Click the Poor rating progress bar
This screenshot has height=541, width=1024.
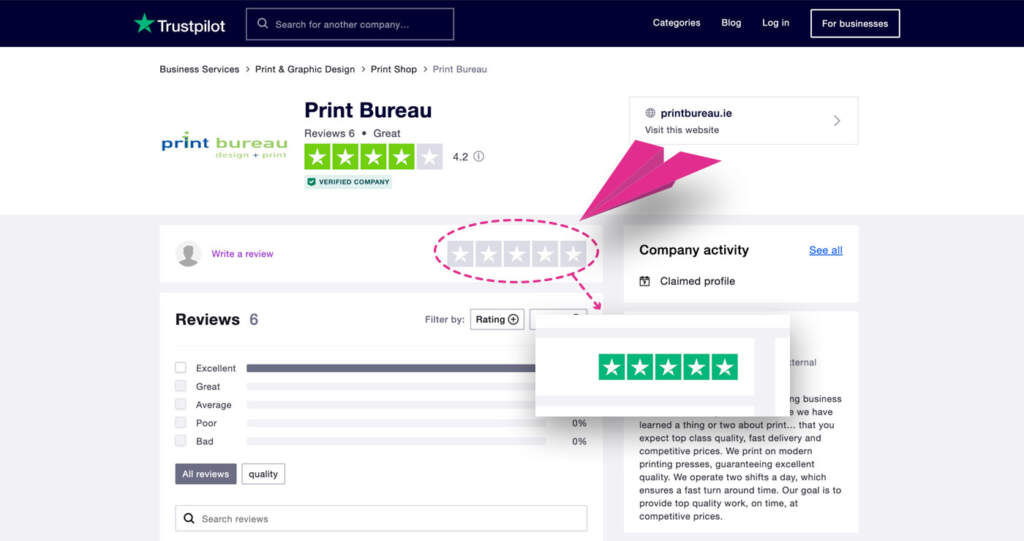(x=396, y=423)
